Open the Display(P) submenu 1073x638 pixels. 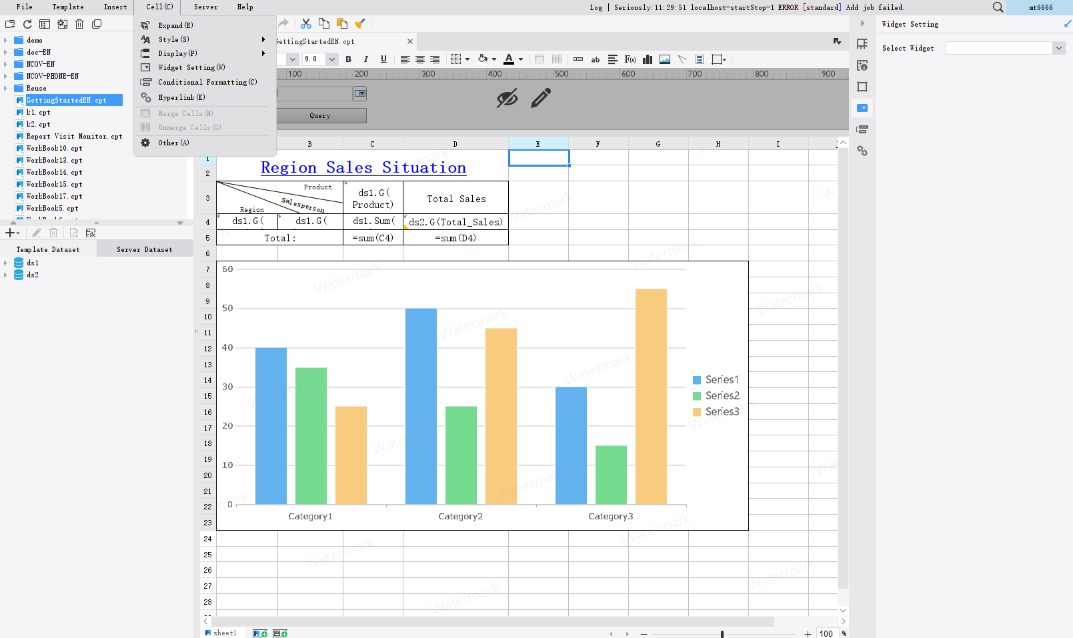pyautogui.click(x=205, y=53)
